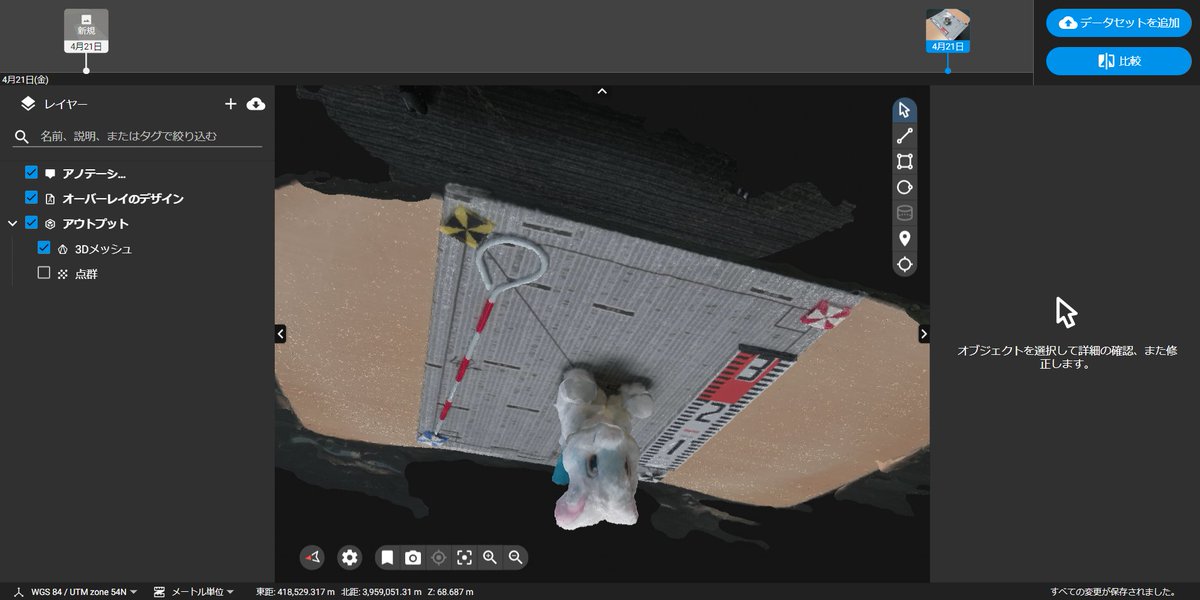This screenshot has height=600, width=1200.
Task: Select the polygon area measurement tool
Action: 904,161
